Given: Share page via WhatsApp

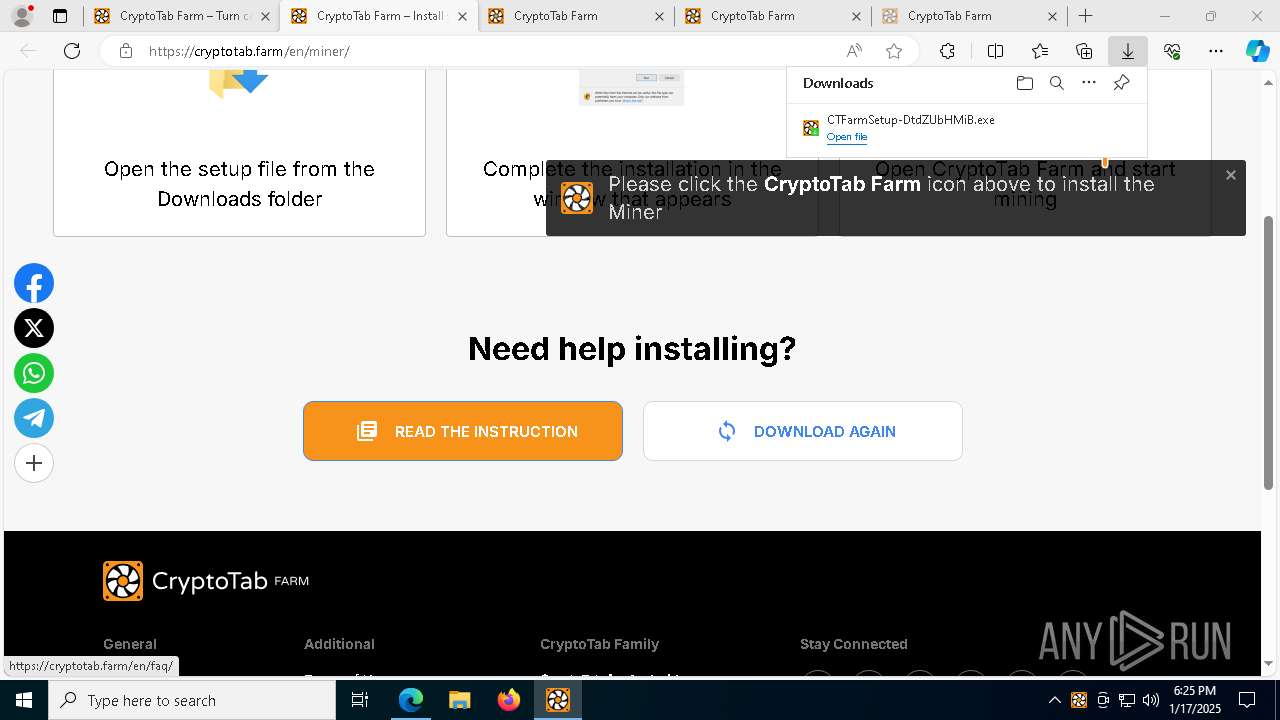Looking at the screenshot, I should point(34,373).
